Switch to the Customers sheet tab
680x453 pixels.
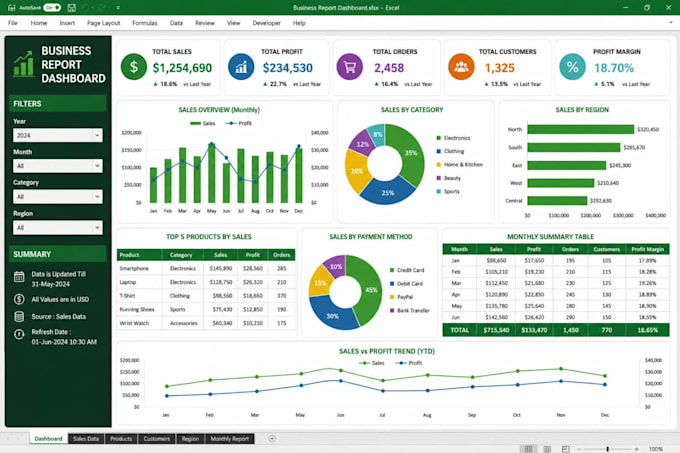pos(157,439)
